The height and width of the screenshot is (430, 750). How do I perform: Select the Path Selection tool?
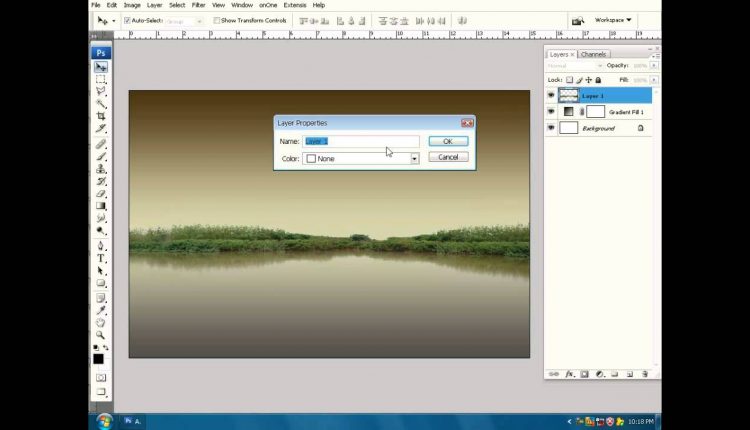(x=100, y=271)
